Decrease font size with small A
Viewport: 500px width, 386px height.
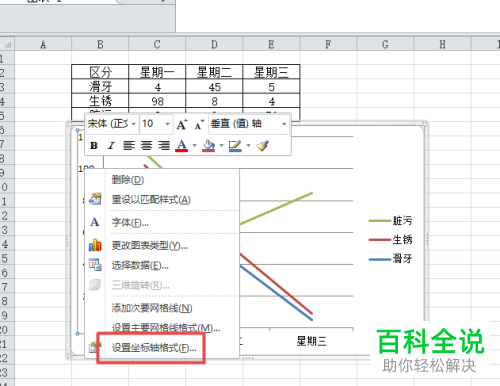tap(199, 125)
